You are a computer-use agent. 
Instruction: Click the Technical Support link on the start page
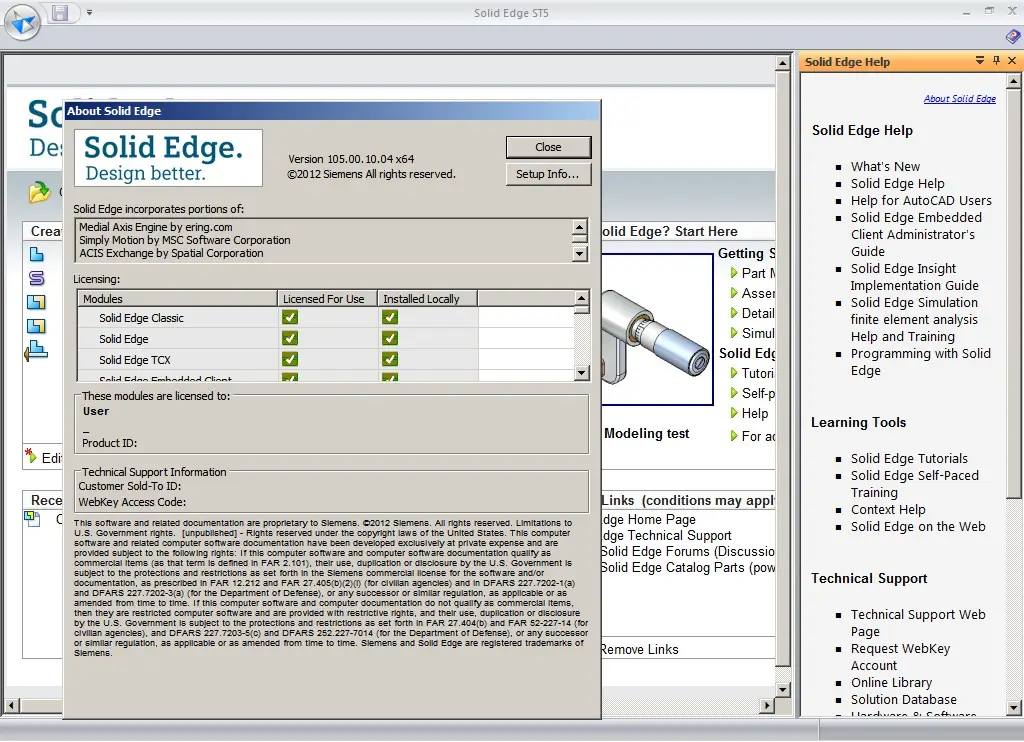[x=667, y=536]
